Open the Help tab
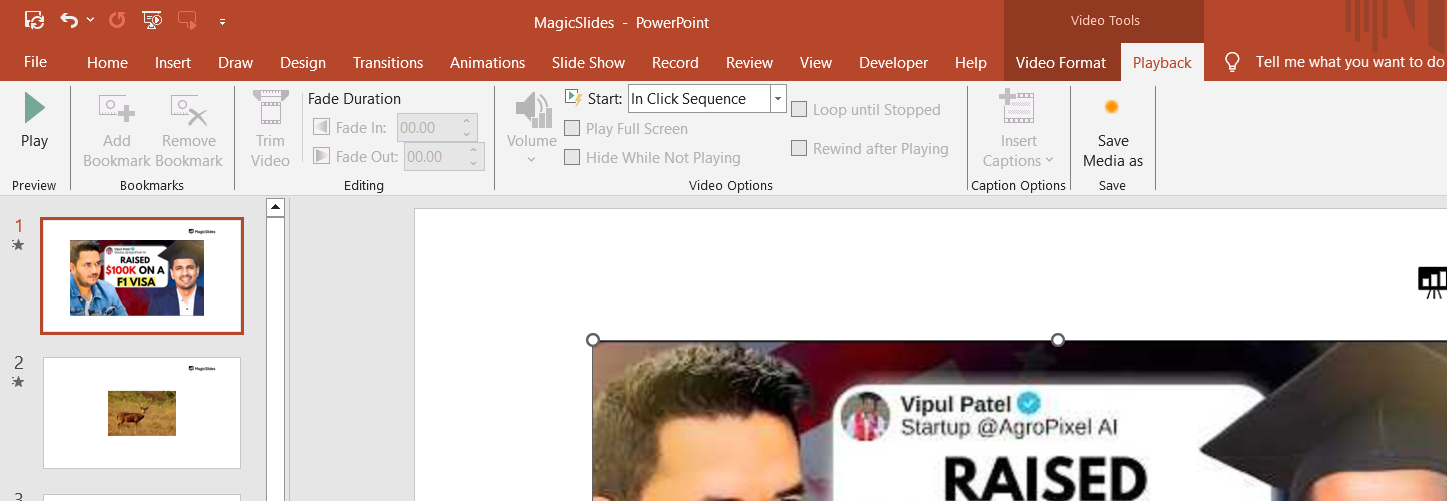 coord(971,62)
